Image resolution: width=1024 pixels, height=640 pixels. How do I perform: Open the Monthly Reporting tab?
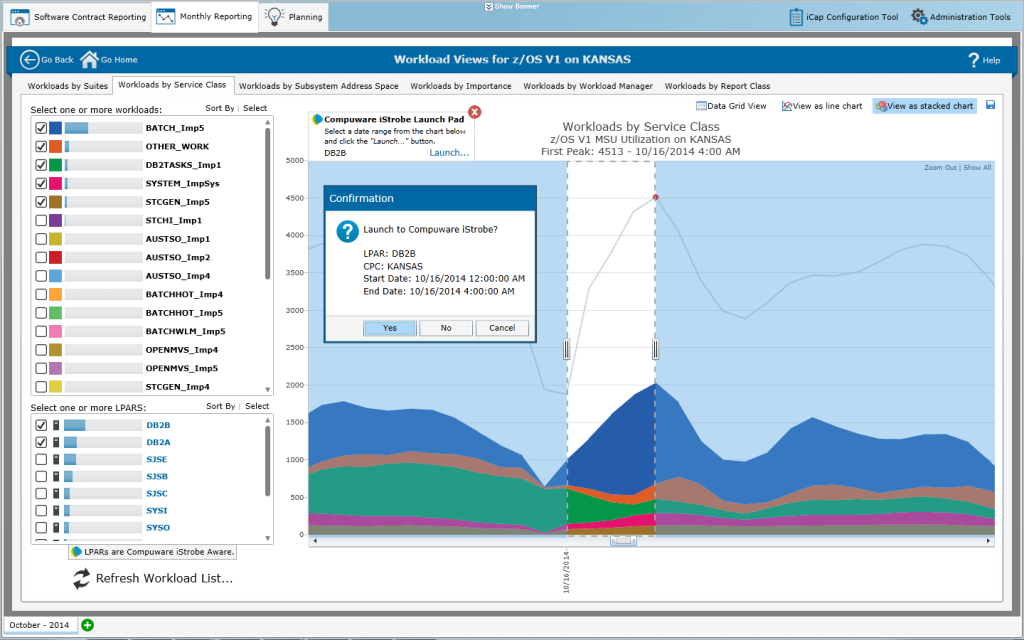click(205, 16)
